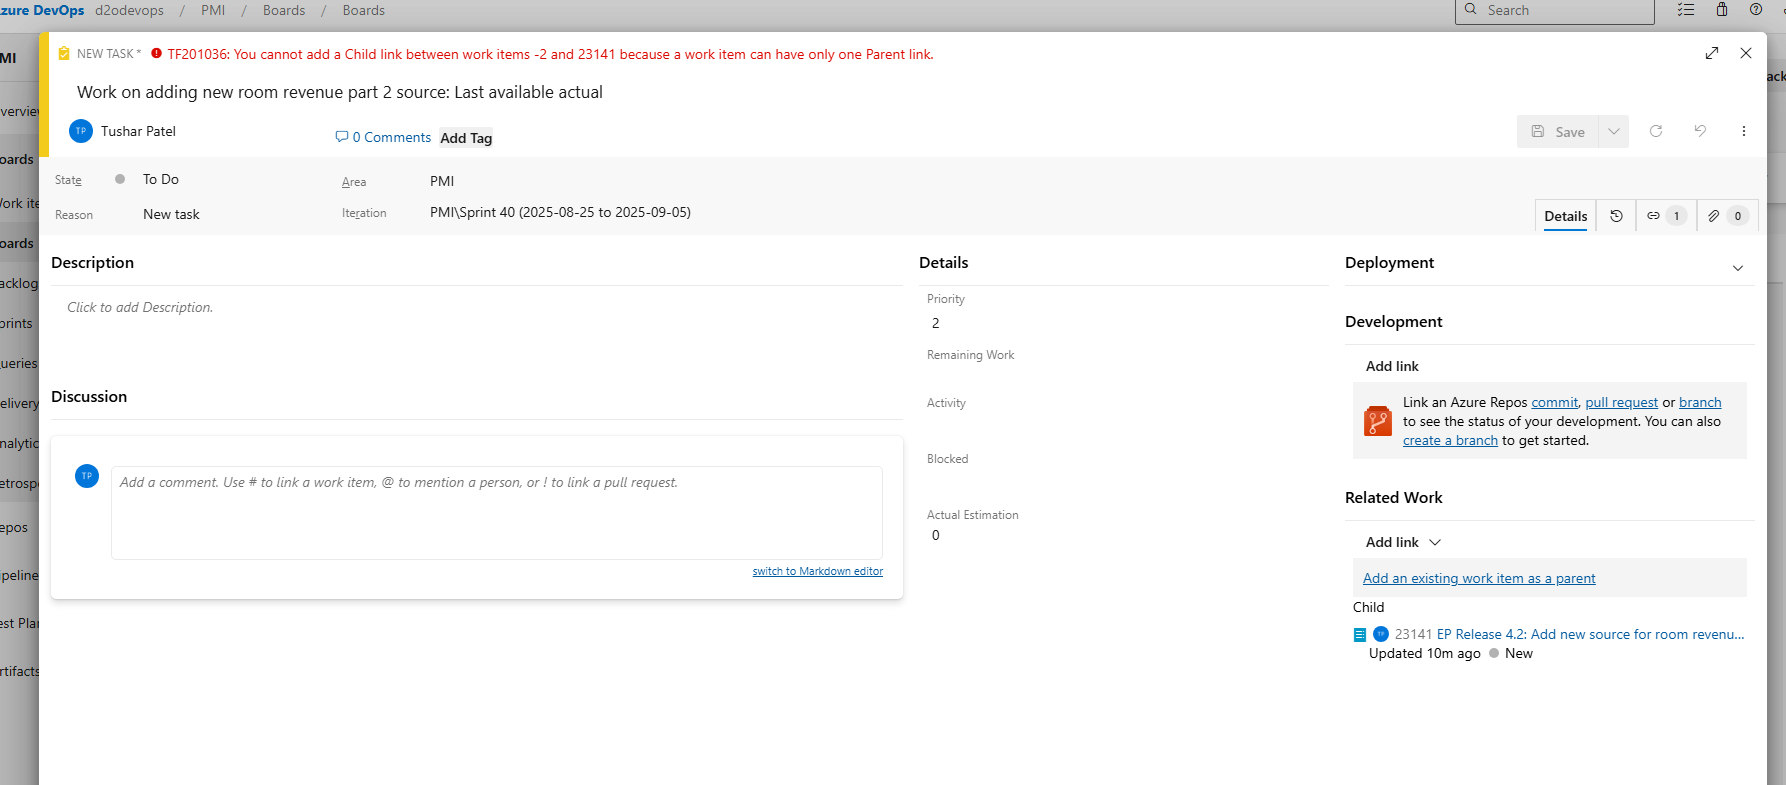Click the Azure Repos branch icon

[1378, 421]
